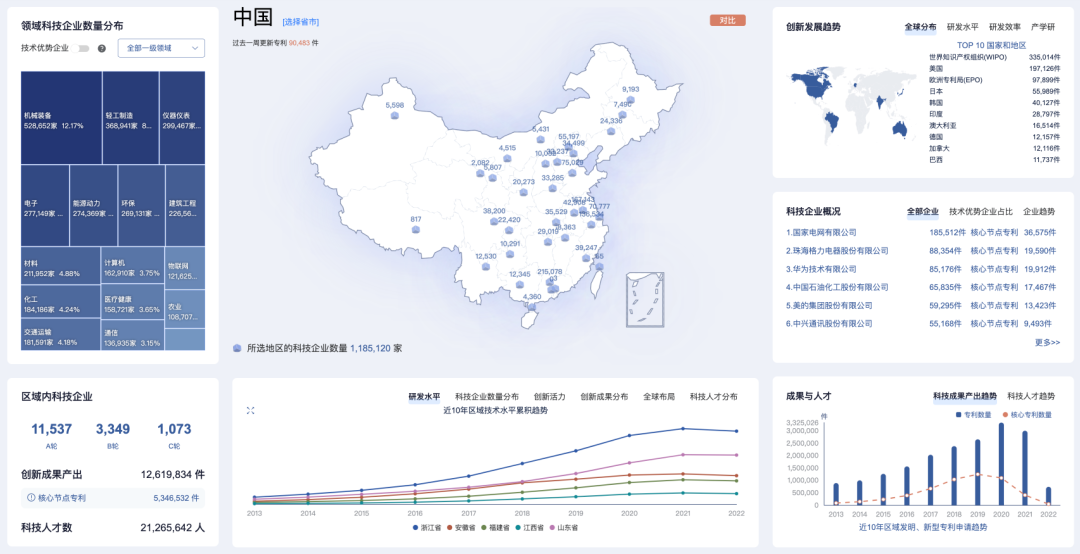Screen dimensions: 1080x554
Task: Open the 华为技术有限公司 company link
Action: pyautogui.click(x=824, y=269)
